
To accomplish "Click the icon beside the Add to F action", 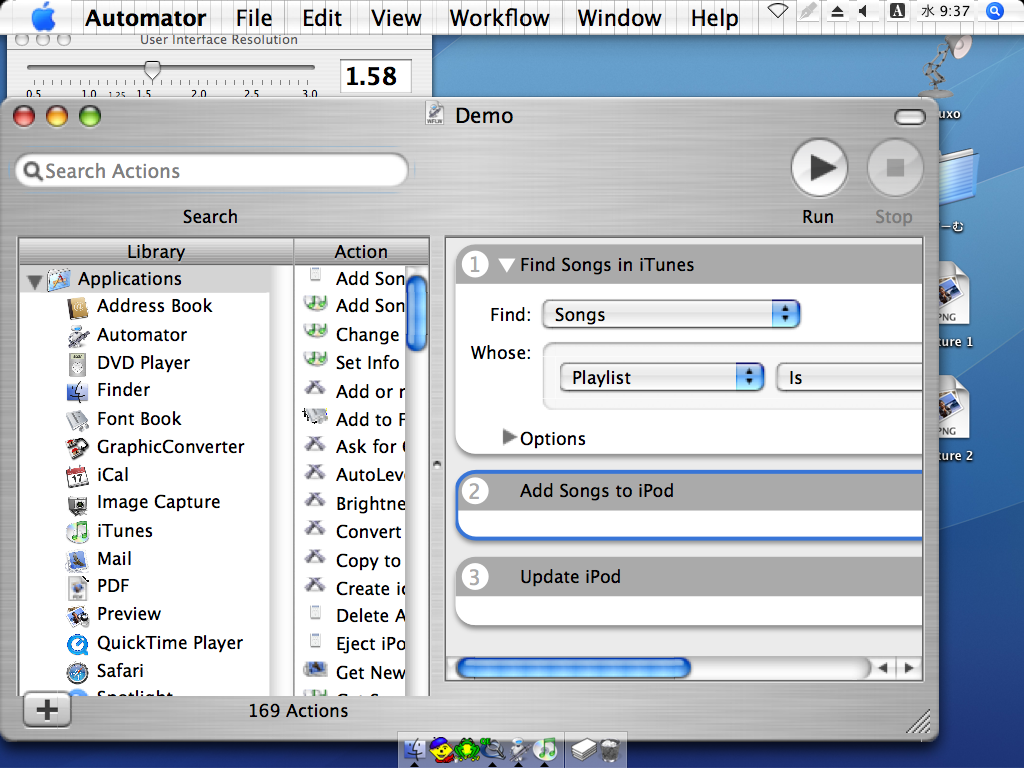I will 315,415.
